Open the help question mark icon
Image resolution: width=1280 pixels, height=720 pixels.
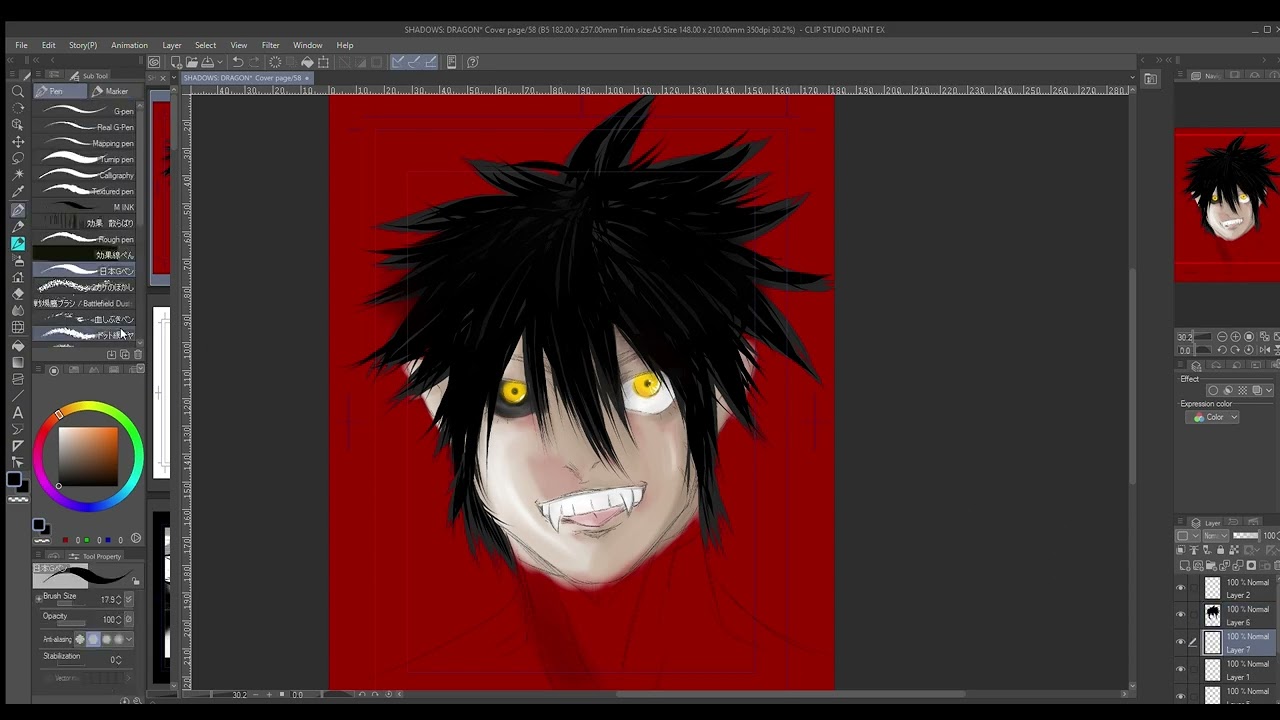[473, 62]
